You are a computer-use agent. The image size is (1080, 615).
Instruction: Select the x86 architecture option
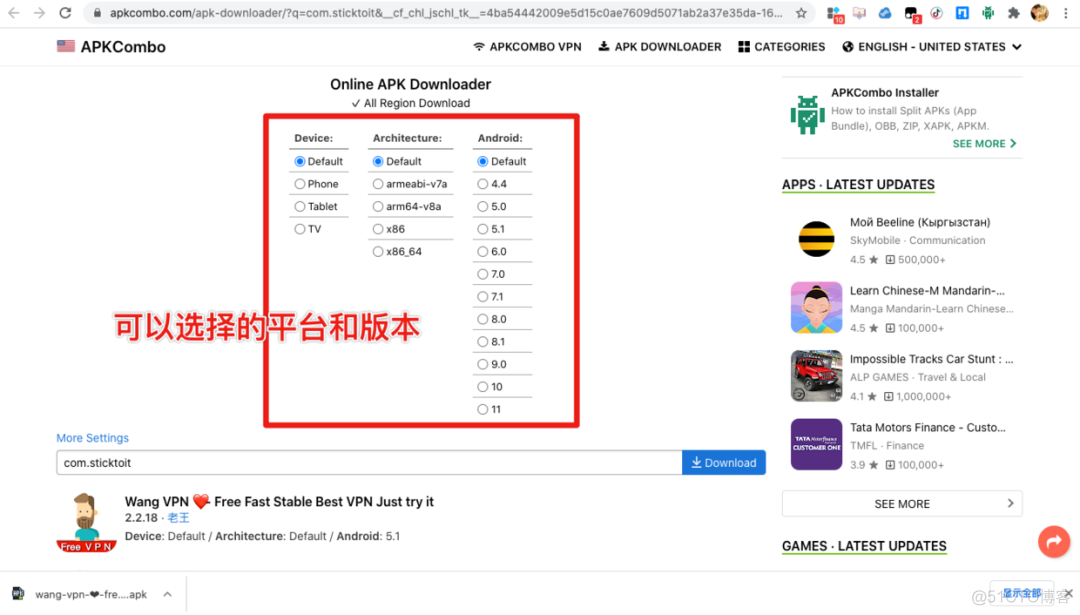tap(378, 229)
